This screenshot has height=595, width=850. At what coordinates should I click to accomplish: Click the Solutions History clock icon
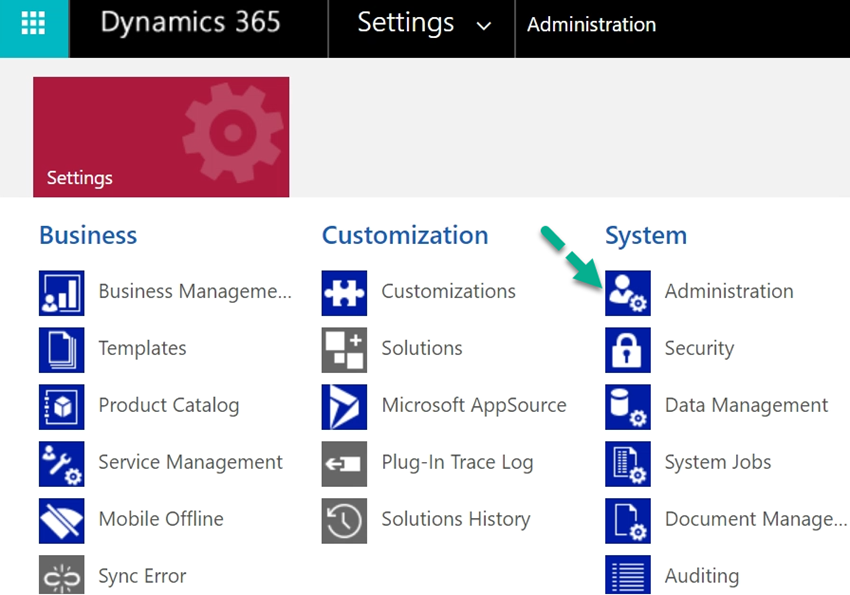point(345,519)
